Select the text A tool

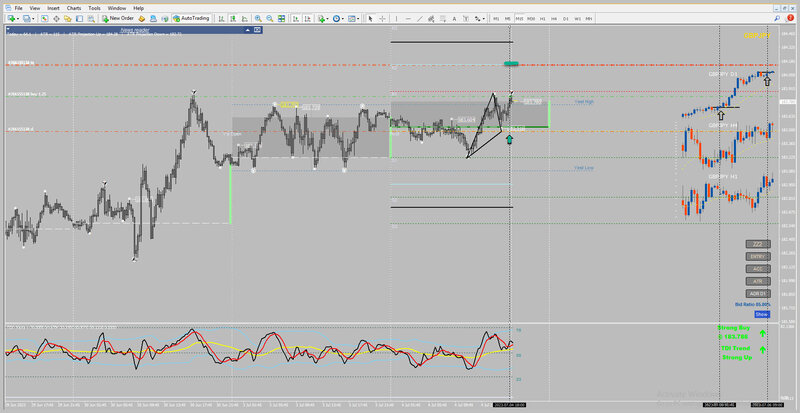pyautogui.click(x=454, y=18)
